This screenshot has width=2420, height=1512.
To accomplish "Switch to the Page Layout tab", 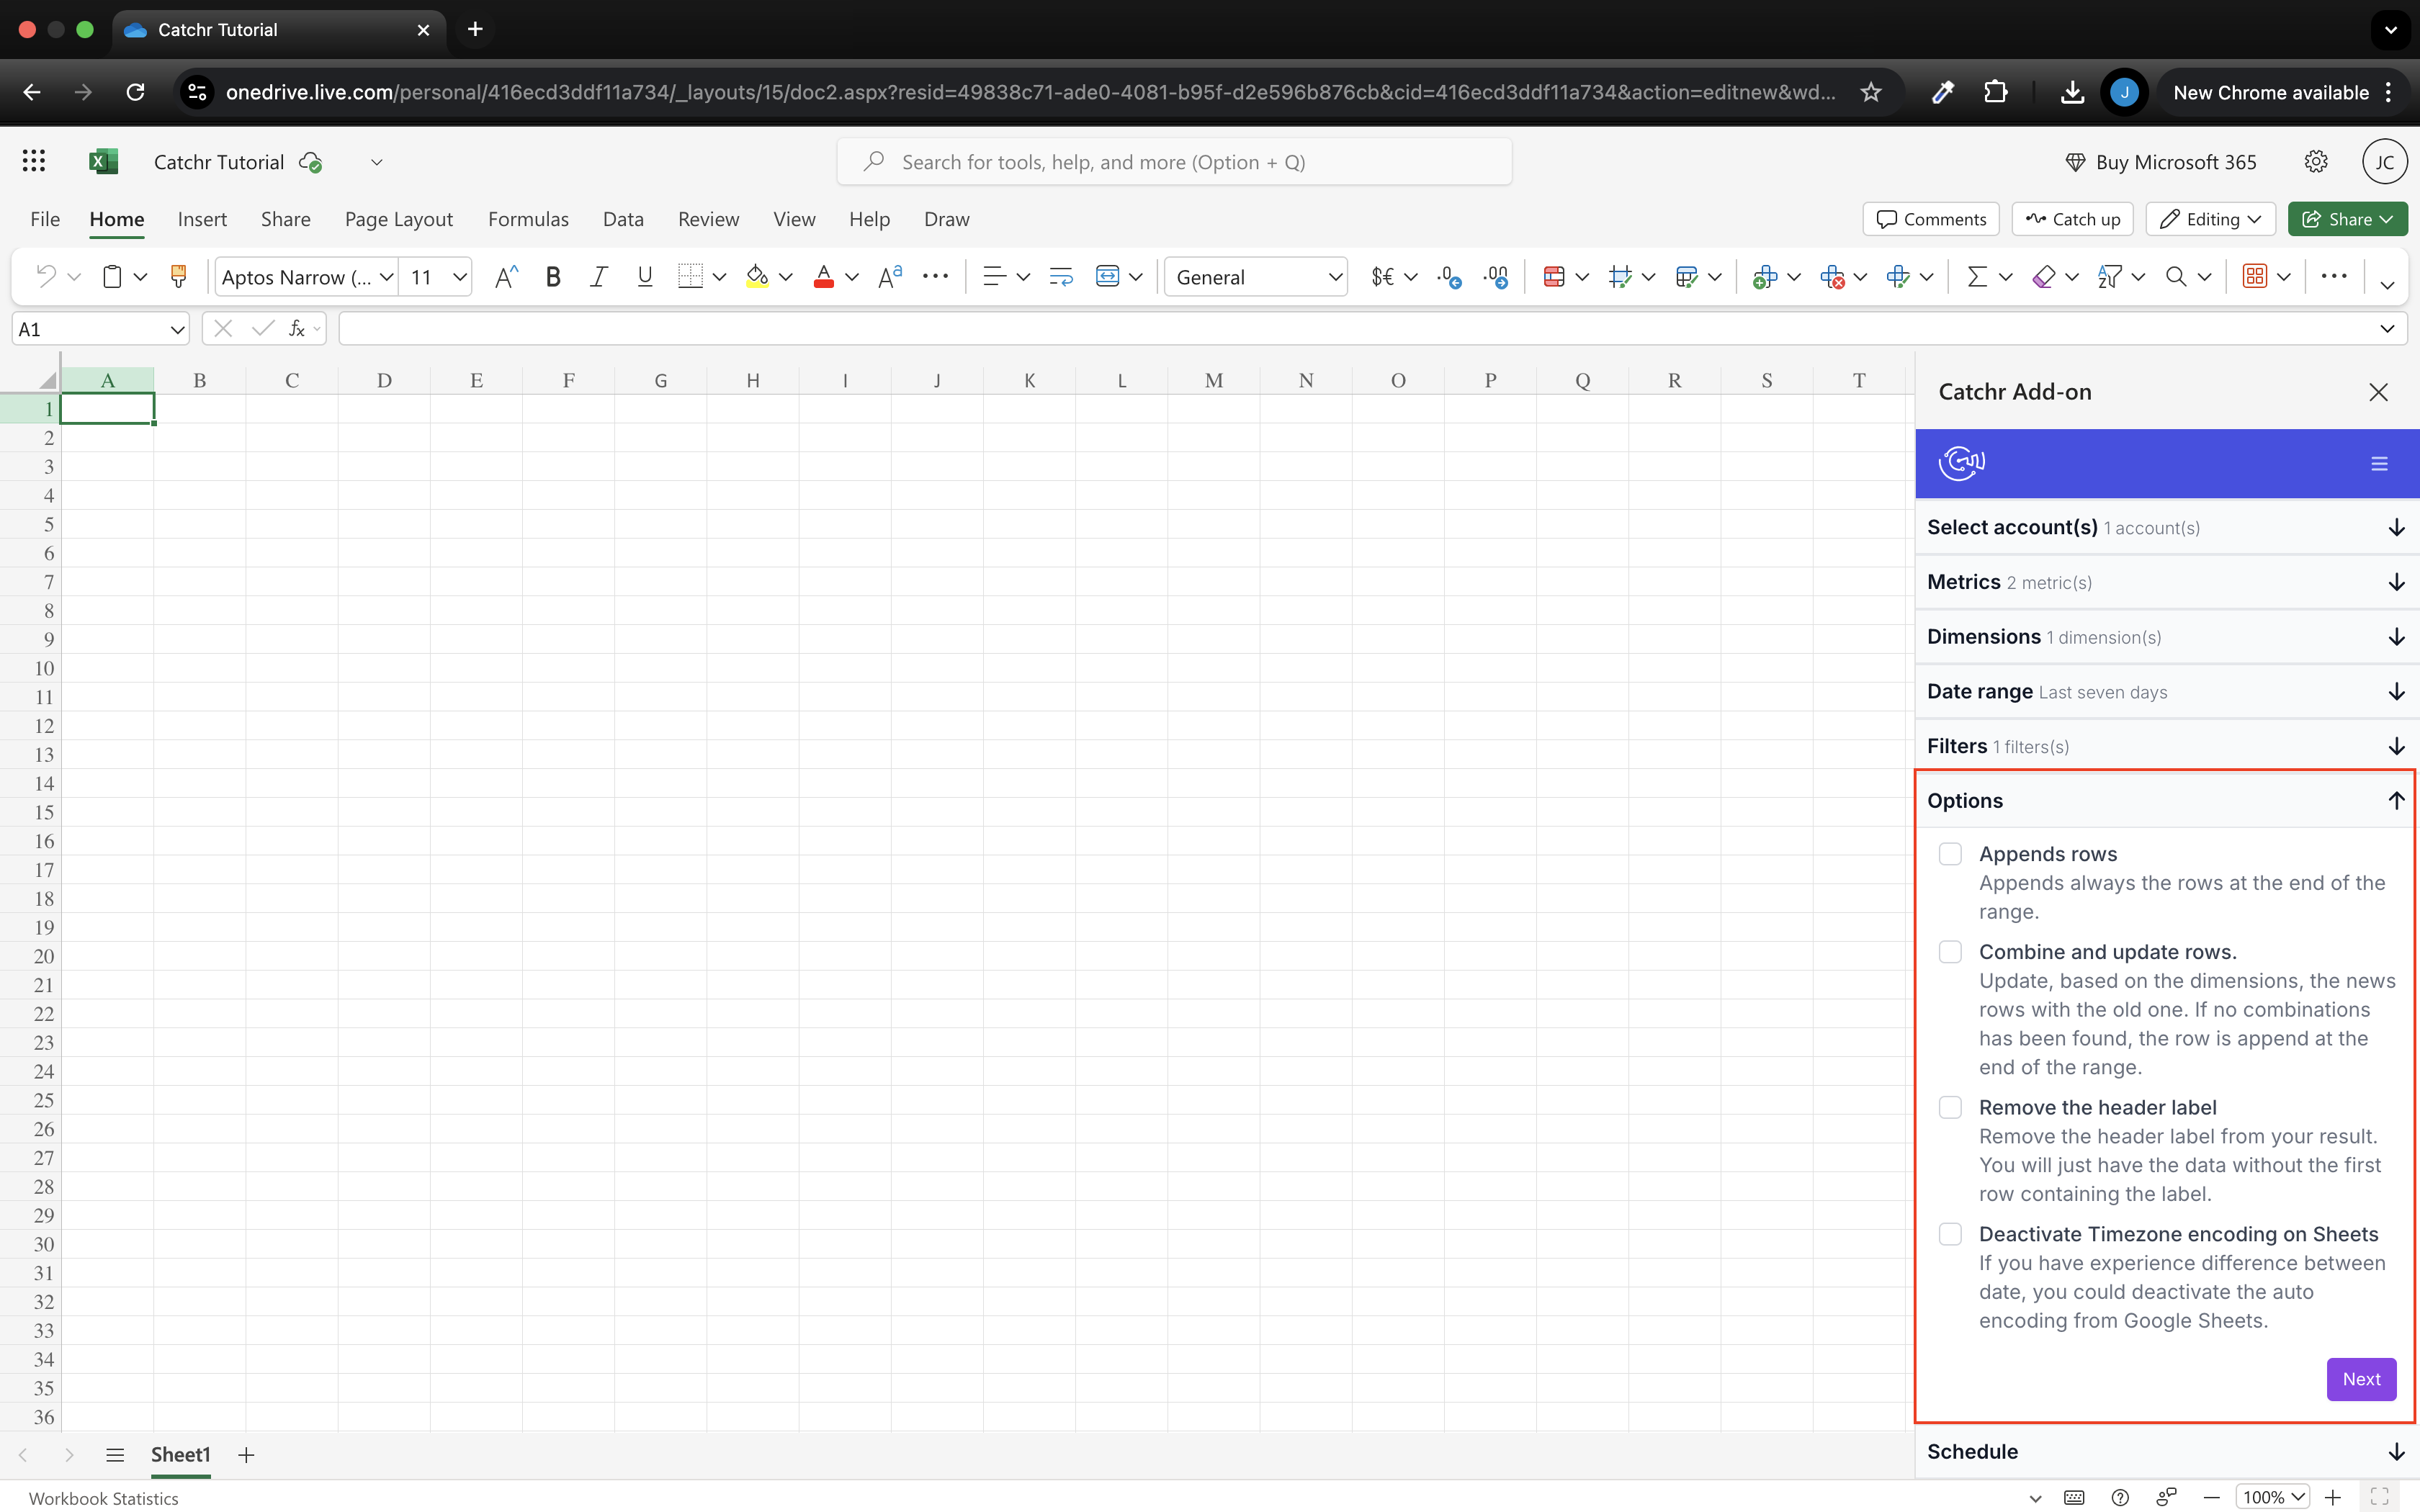I will pyautogui.click(x=398, y=219).
